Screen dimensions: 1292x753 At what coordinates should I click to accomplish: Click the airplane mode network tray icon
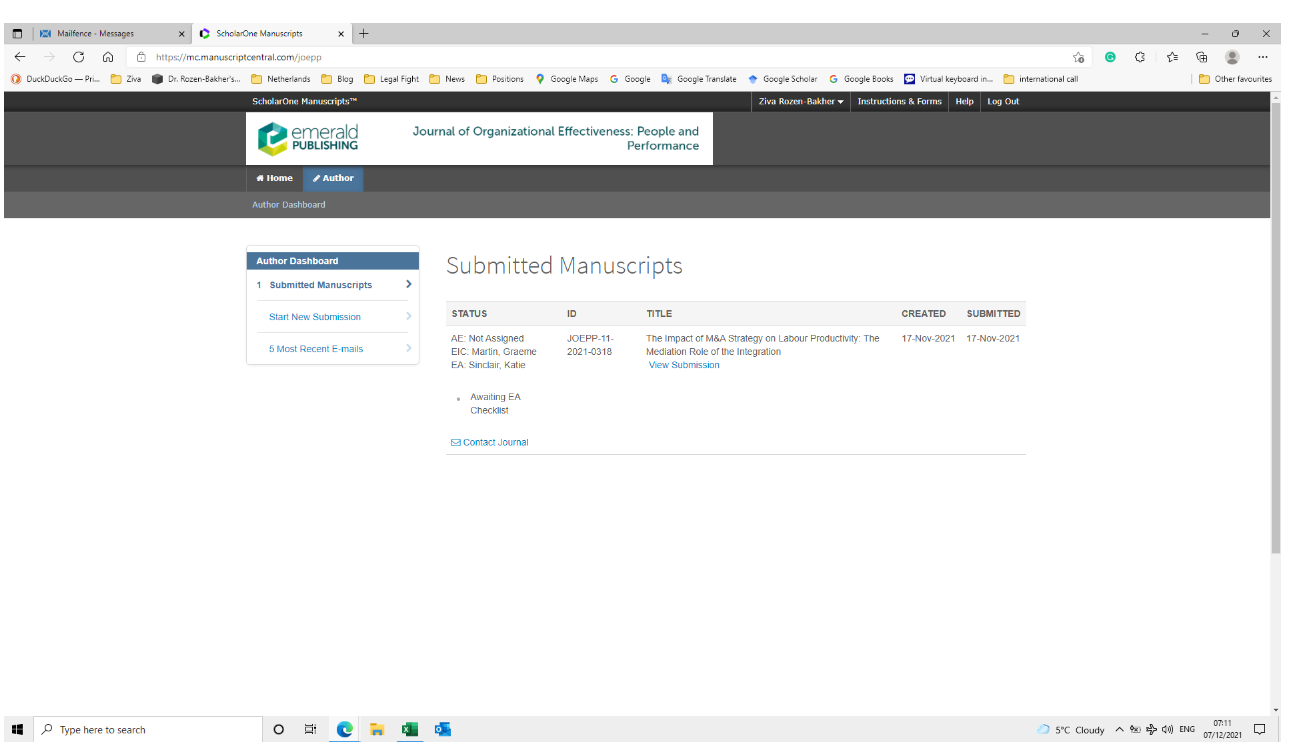[x=1151, y=729]
